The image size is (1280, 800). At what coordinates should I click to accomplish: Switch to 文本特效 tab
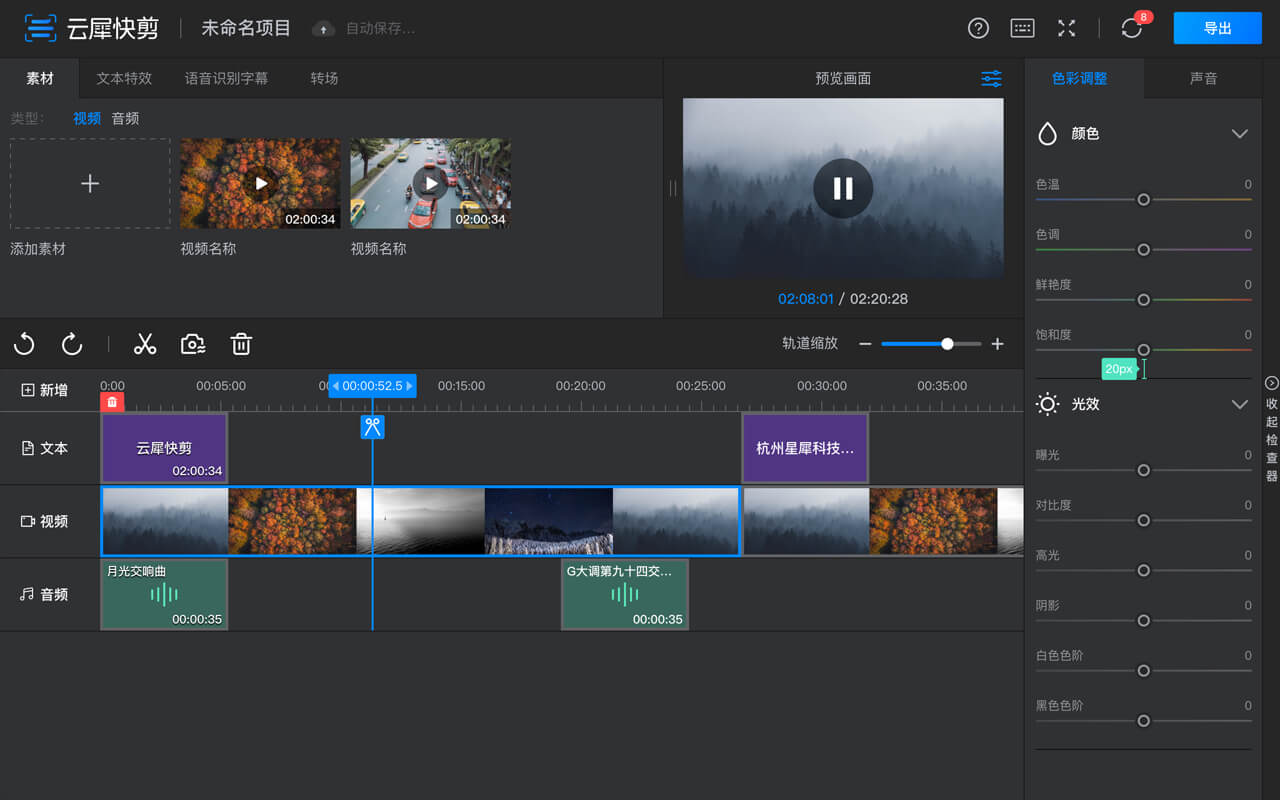[x=124, y=78]
